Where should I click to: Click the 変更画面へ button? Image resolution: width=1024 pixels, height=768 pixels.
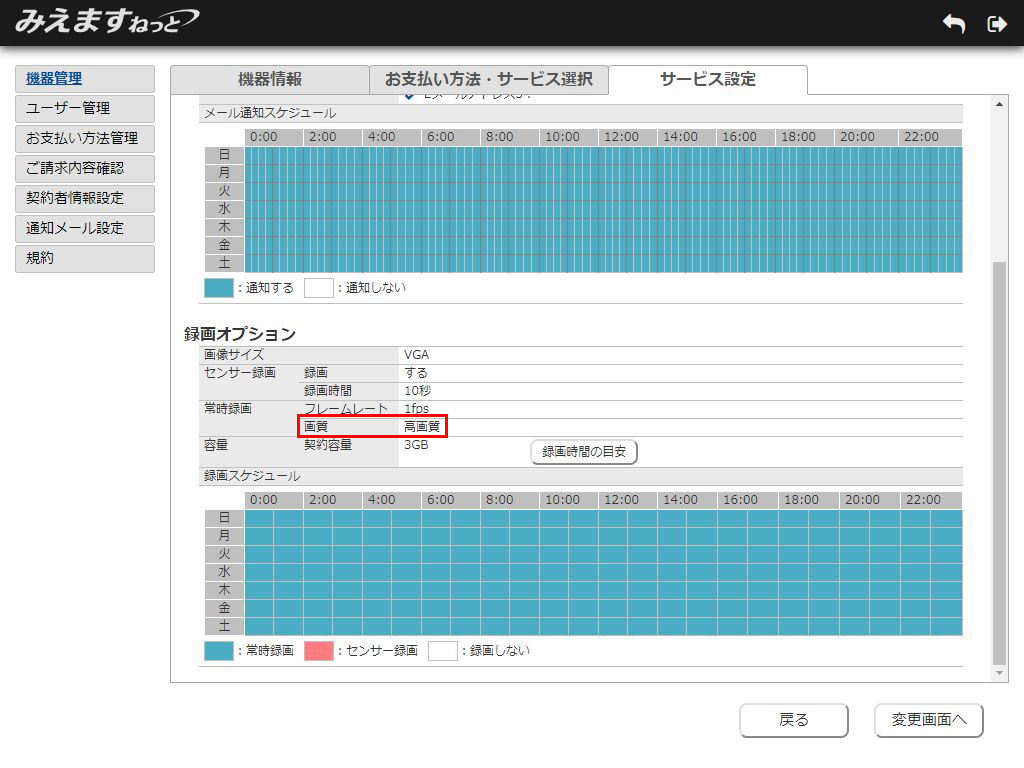click(x=928, y=720)
